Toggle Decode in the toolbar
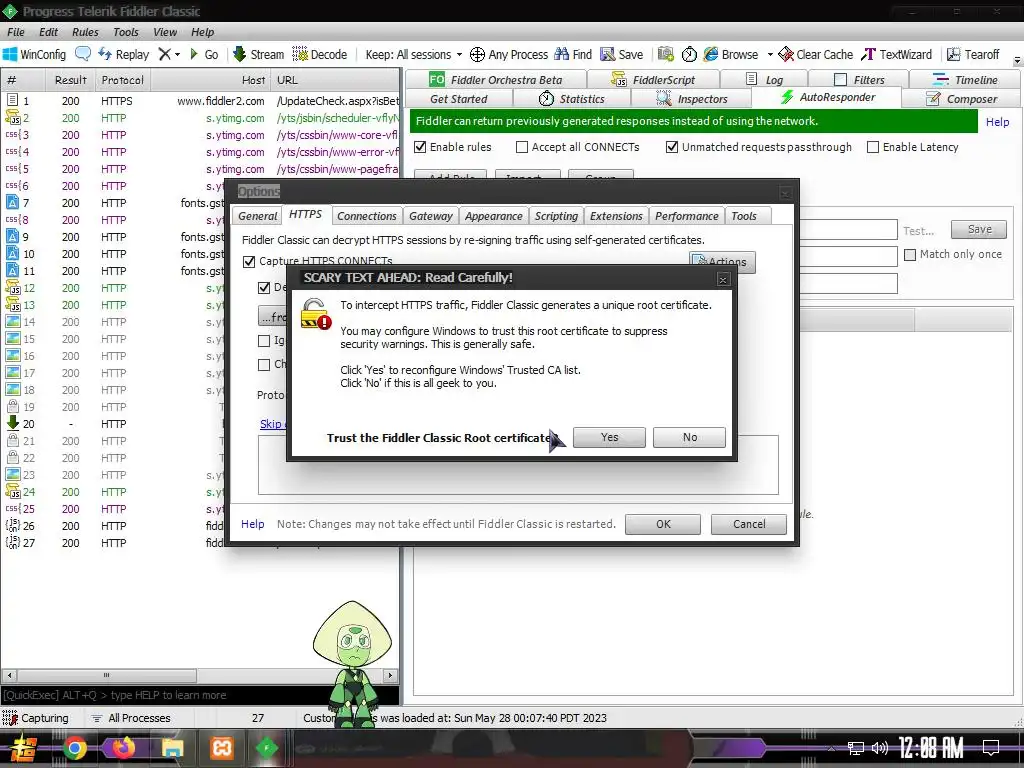This screenshot has height=768, width=1024. pos(320,54)
